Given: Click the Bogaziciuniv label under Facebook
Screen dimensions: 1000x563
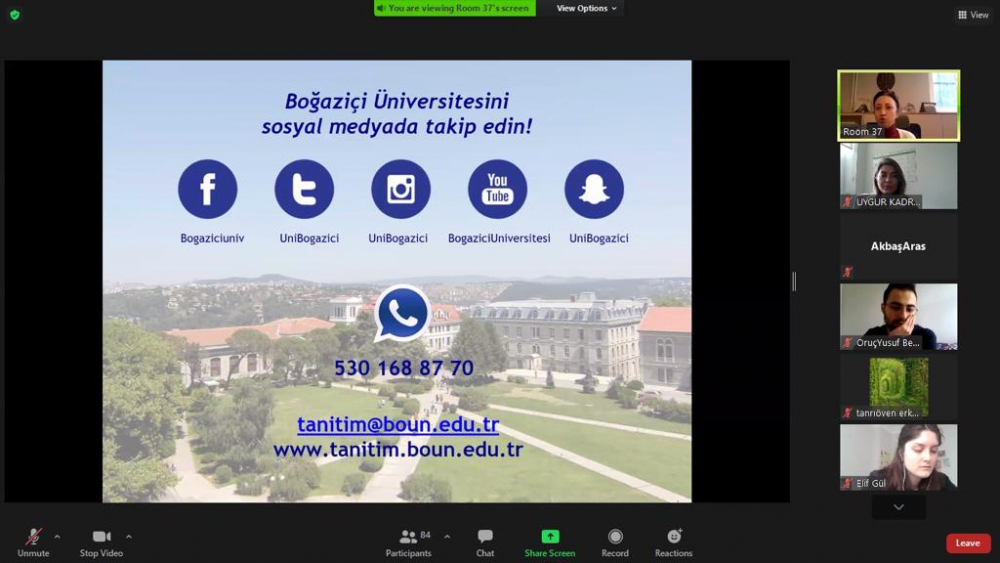Looking at the screenshot, I should [x=212, y=238].
